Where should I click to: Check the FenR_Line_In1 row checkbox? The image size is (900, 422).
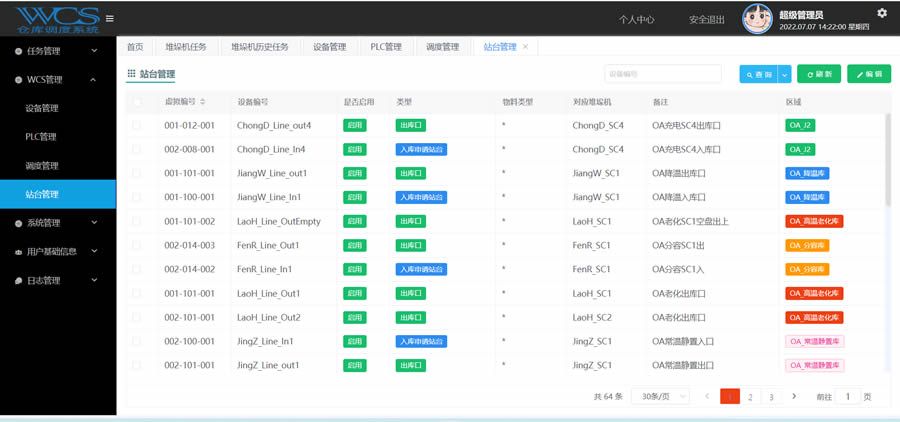137,269
